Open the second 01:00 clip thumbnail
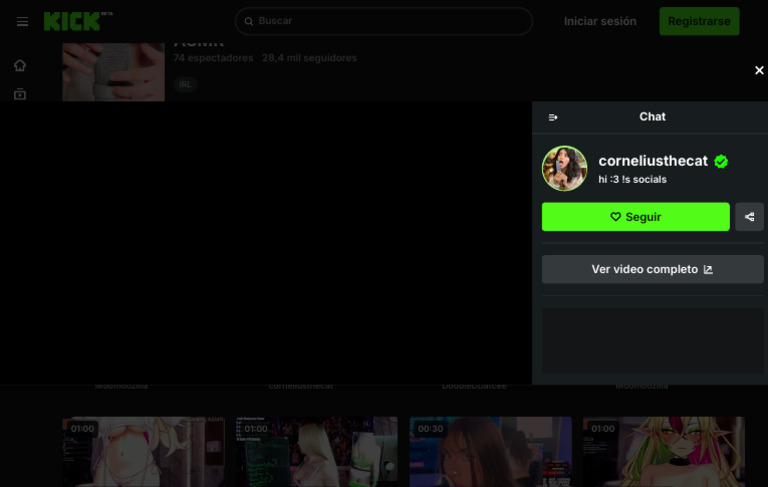Viewport: 768px width, 487px height. click(x=316, y=452)
